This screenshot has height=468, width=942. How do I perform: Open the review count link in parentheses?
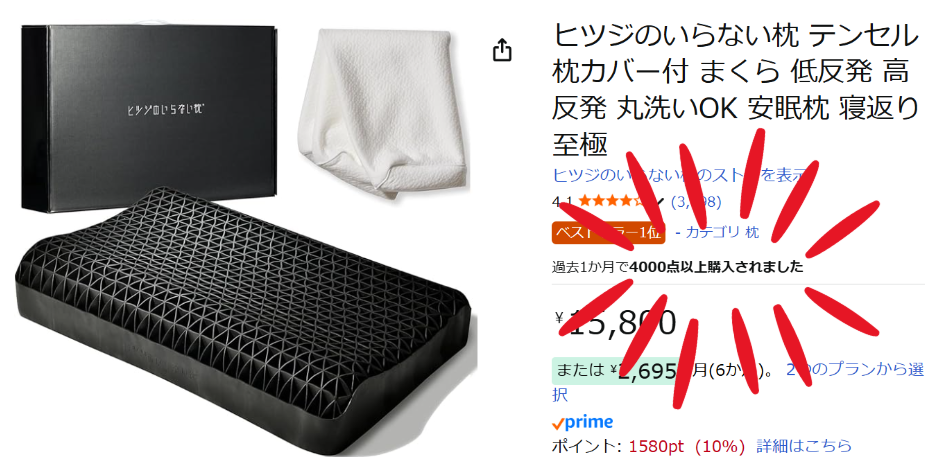tap(696, 202)
